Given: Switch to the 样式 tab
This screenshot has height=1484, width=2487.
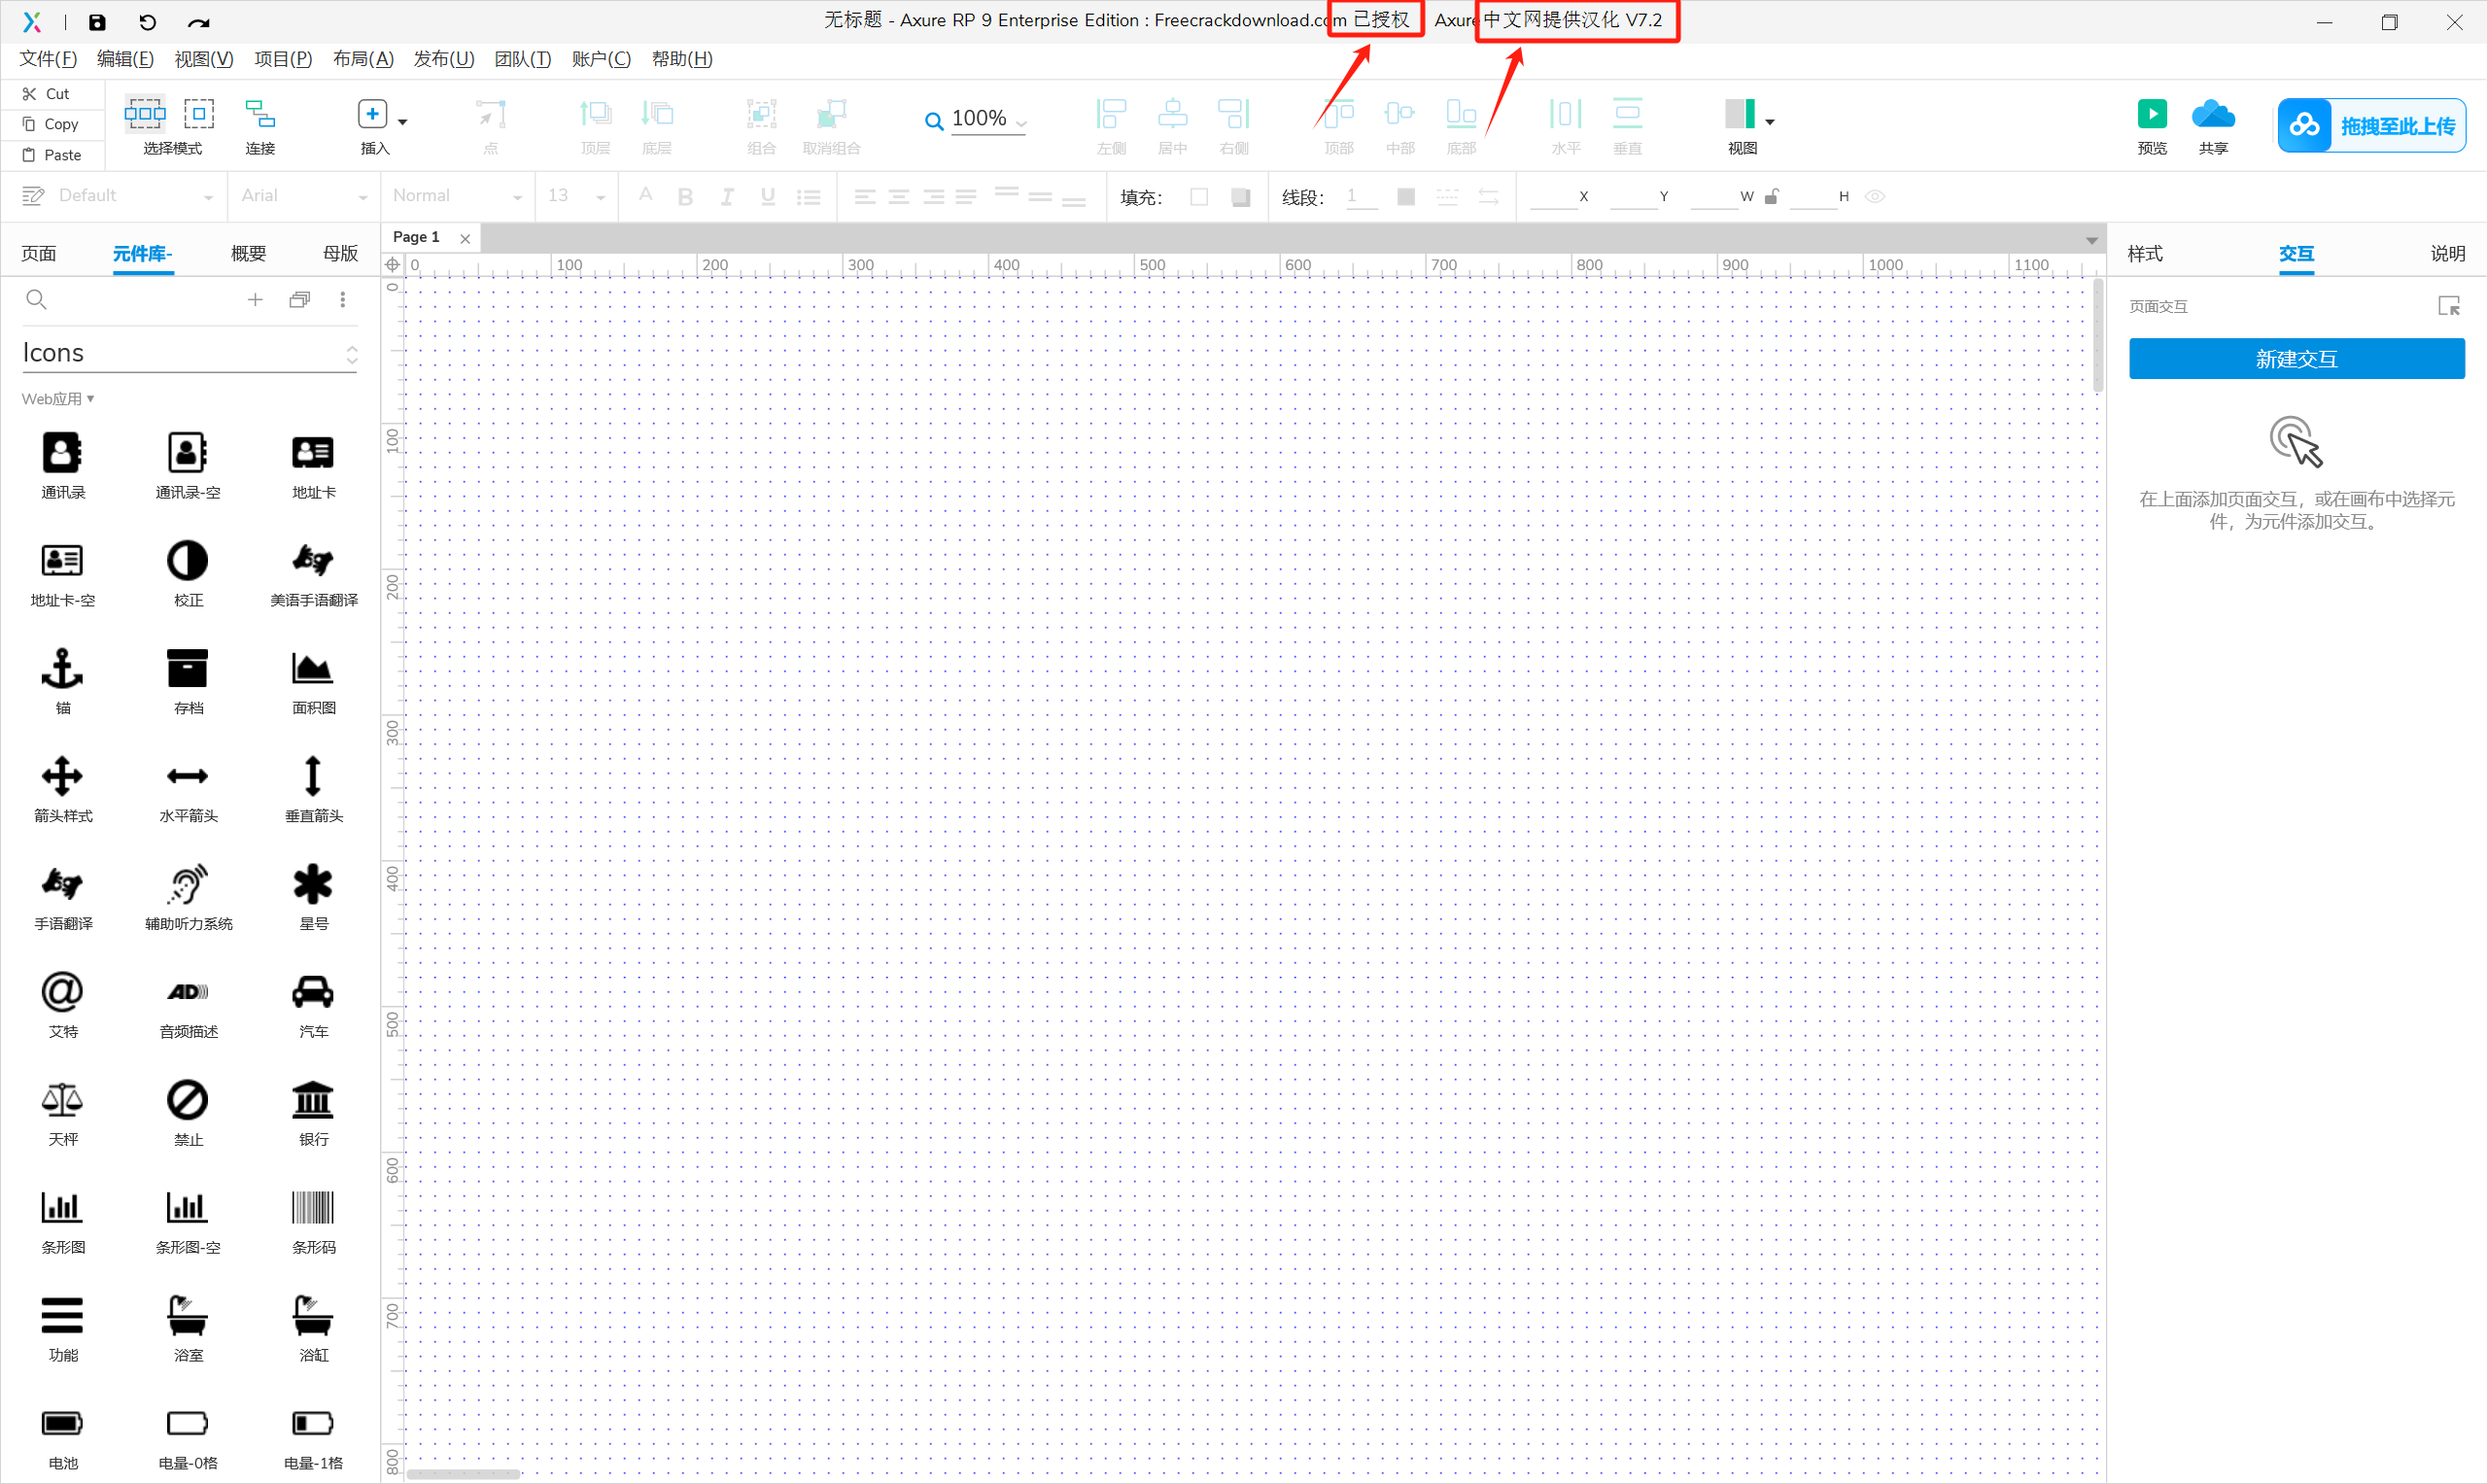Looking at the screenshot, I should (2144, 254).
